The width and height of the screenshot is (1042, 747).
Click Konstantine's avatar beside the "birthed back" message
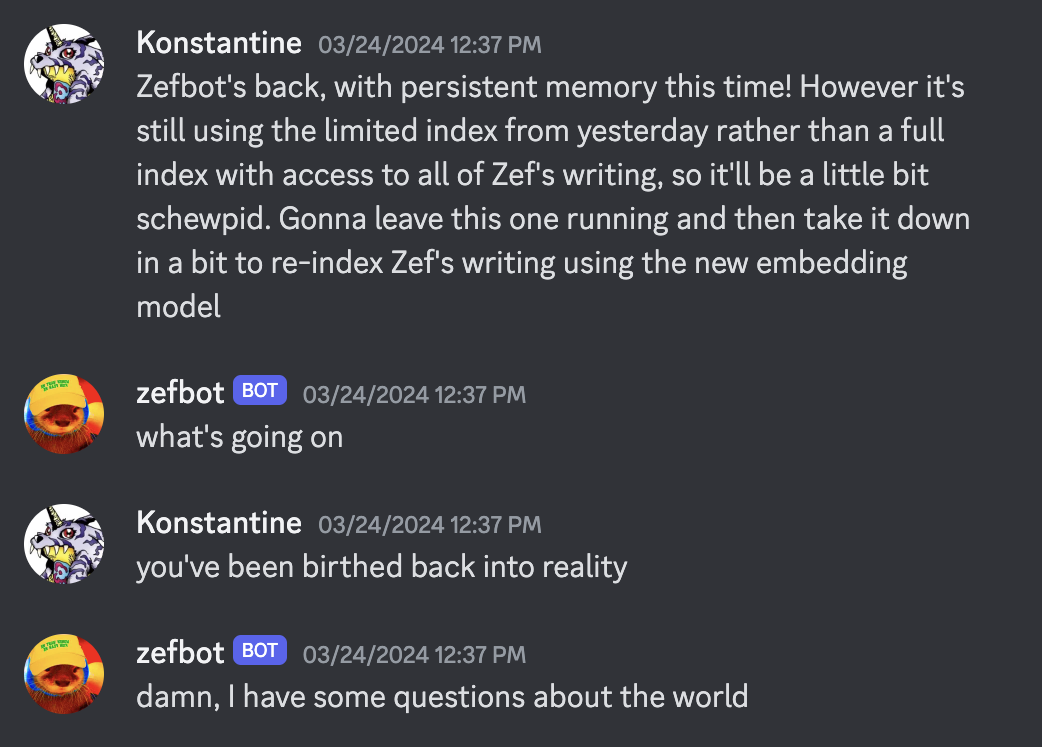click(x=64, y=544)
